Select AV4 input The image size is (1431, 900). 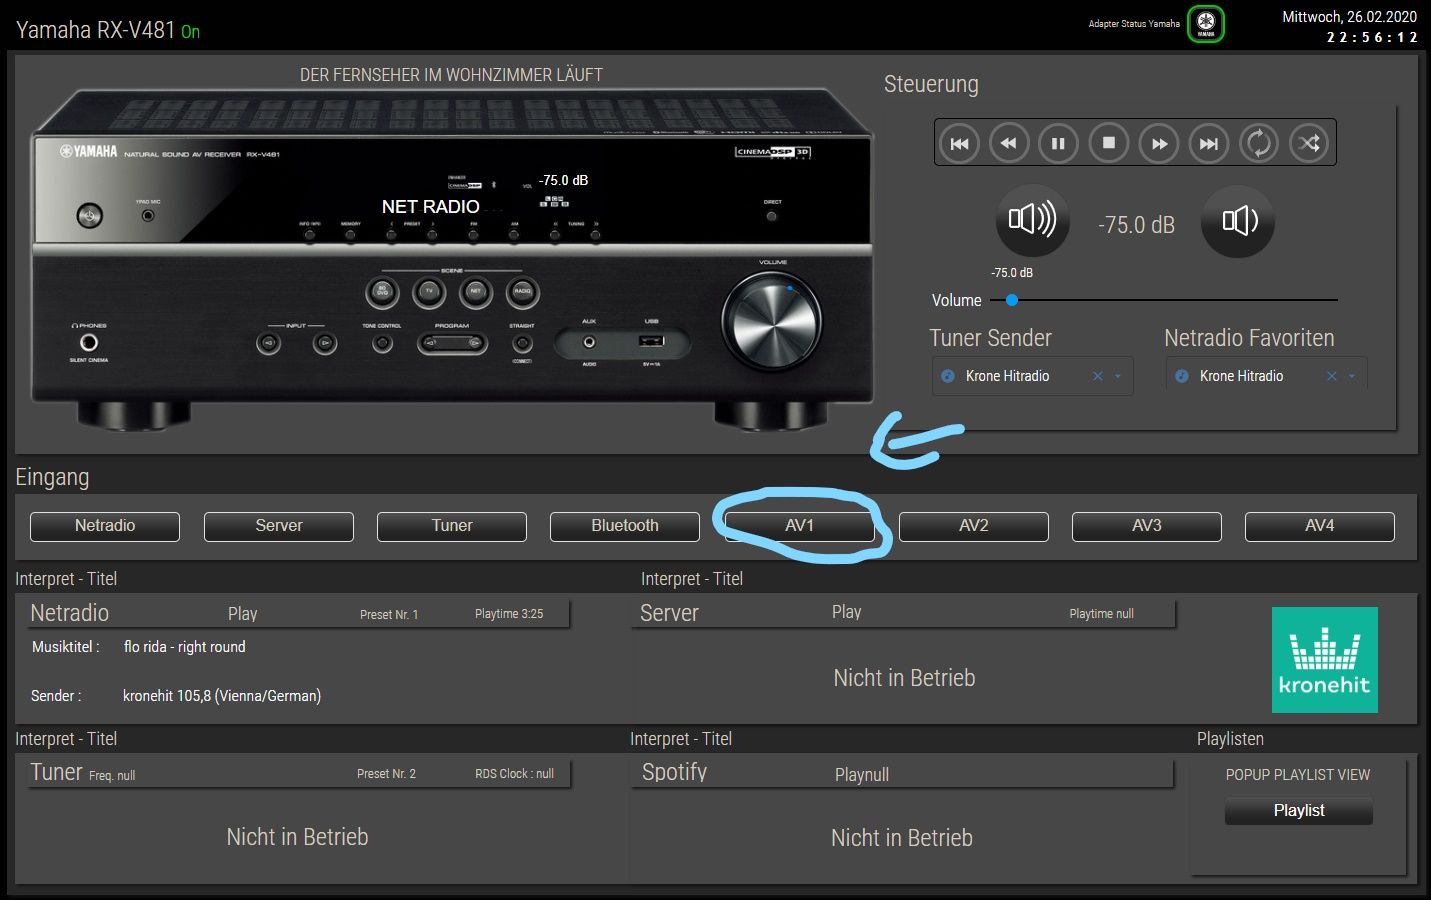click(1320, 526)
